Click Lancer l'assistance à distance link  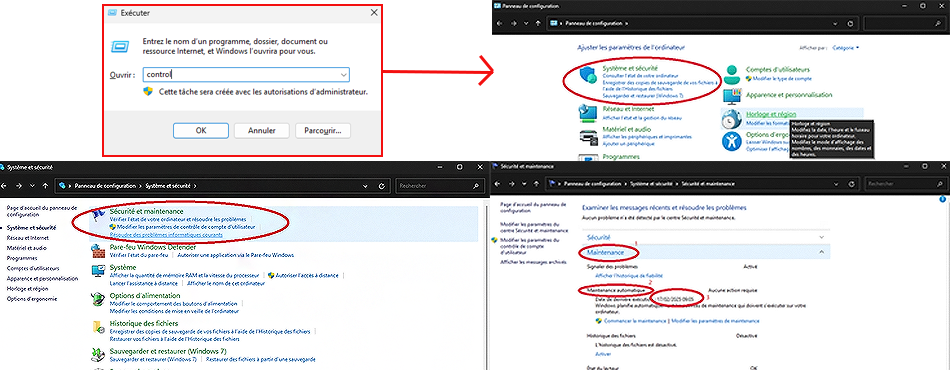coord(144,283)
